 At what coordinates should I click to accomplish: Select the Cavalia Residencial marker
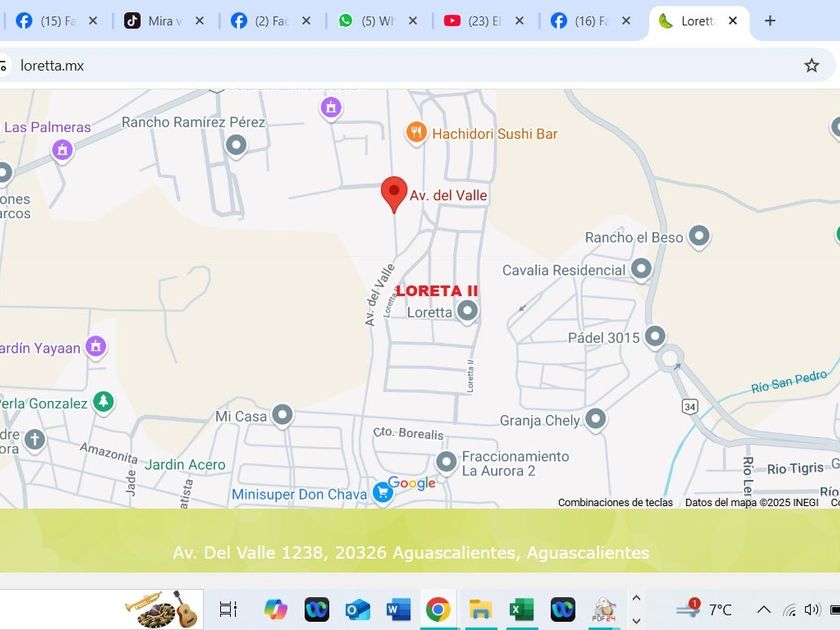[641, 269]
